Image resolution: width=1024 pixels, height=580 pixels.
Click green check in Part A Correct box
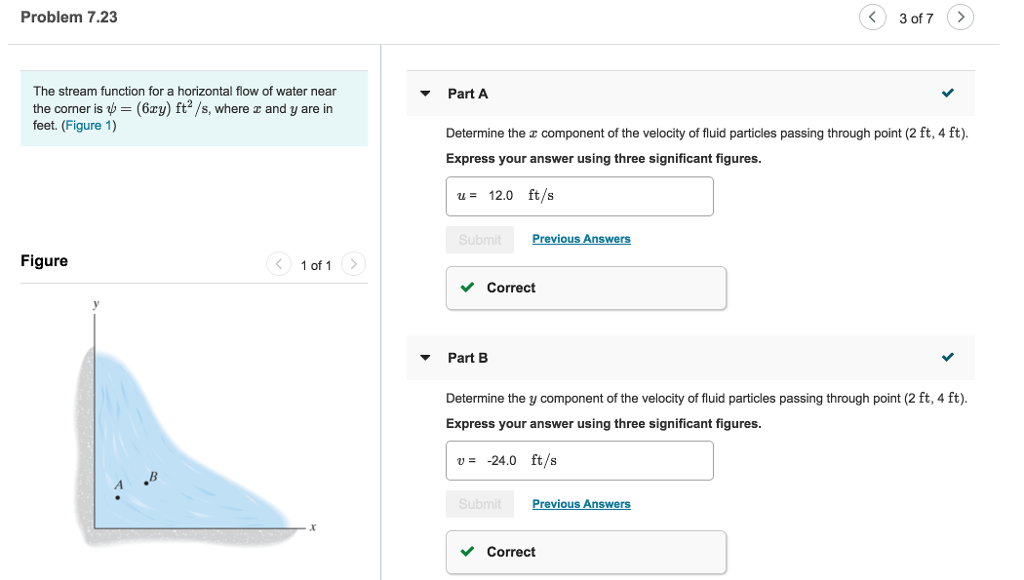467,288
